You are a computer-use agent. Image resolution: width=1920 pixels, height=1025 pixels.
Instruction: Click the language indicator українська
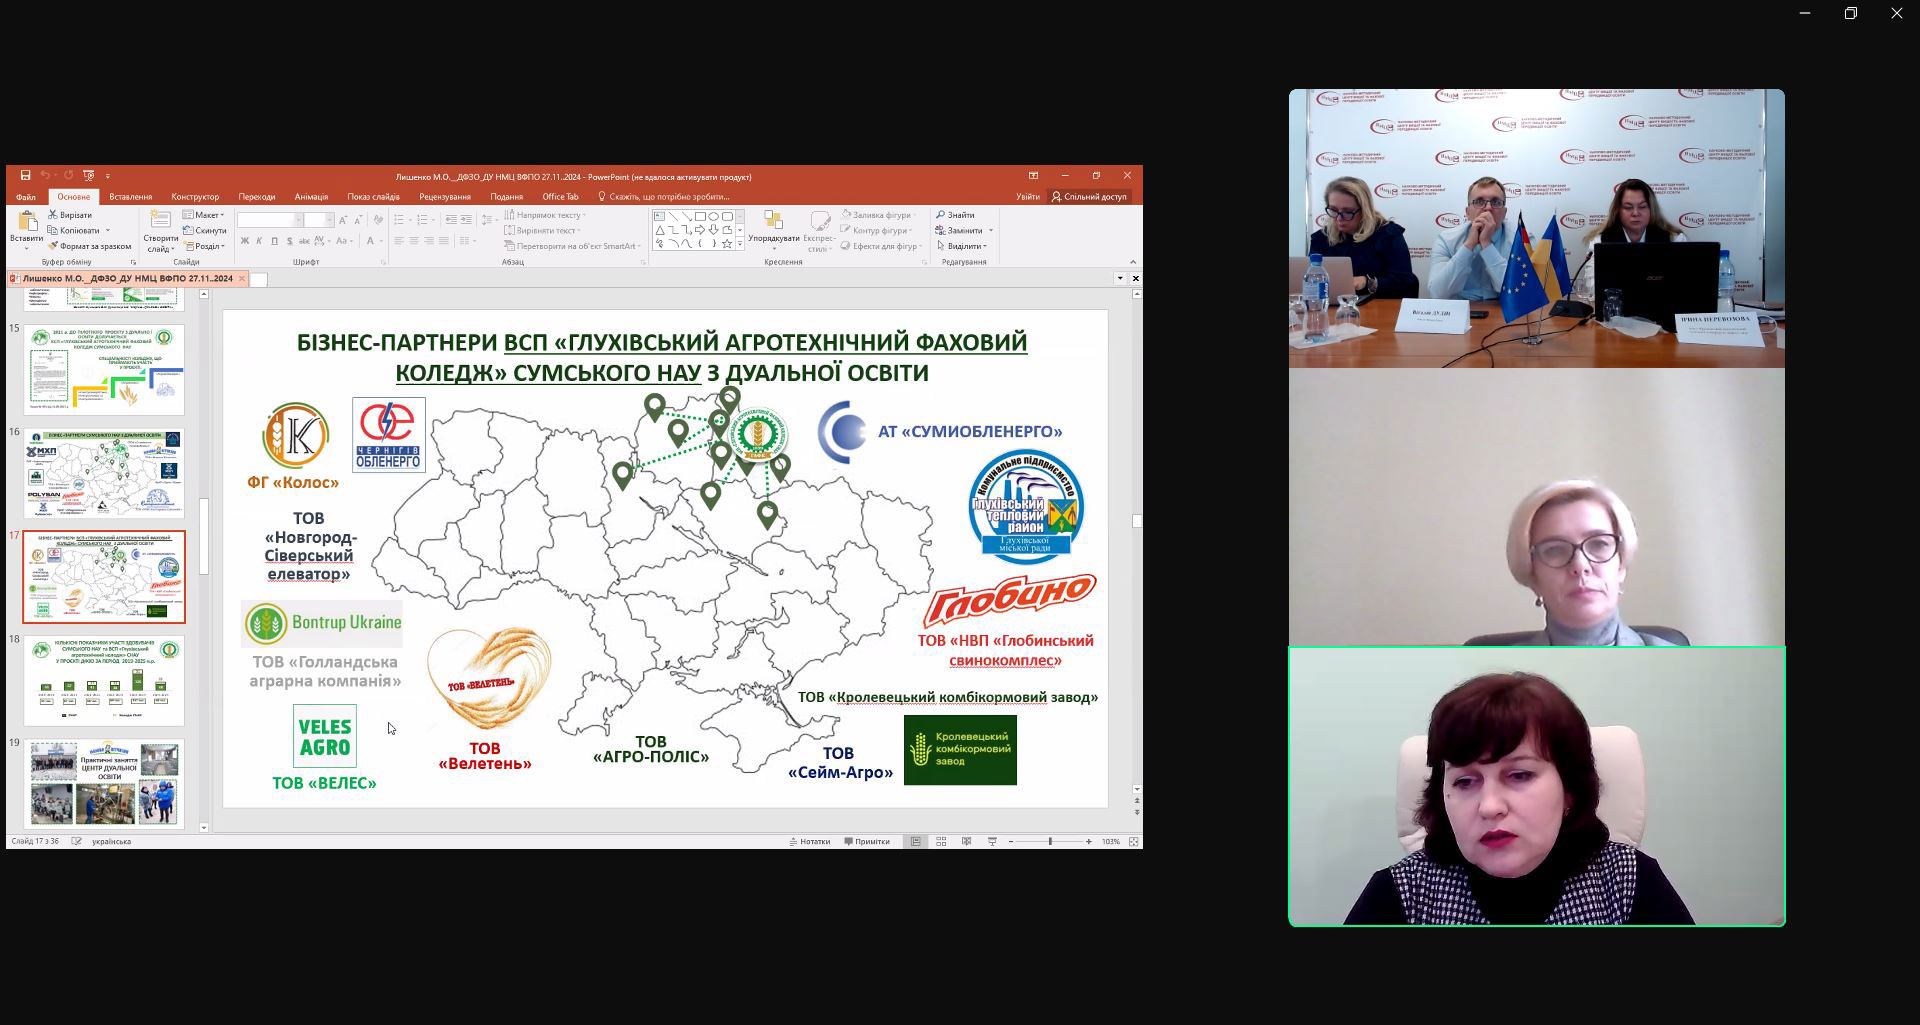[112, 842]
